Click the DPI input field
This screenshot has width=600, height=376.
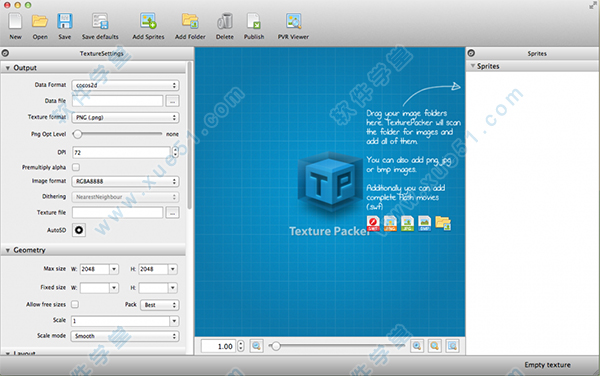(x=122, y=152)
